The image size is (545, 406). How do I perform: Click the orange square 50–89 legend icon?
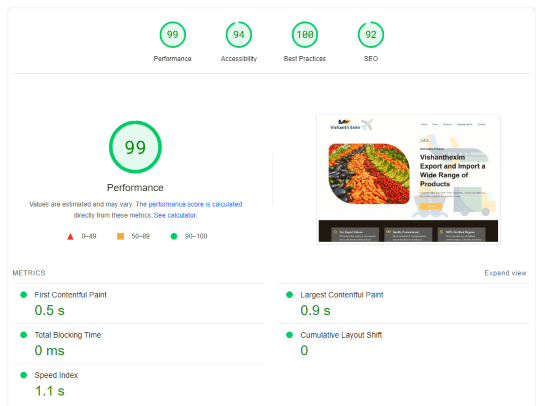point(120,236)
